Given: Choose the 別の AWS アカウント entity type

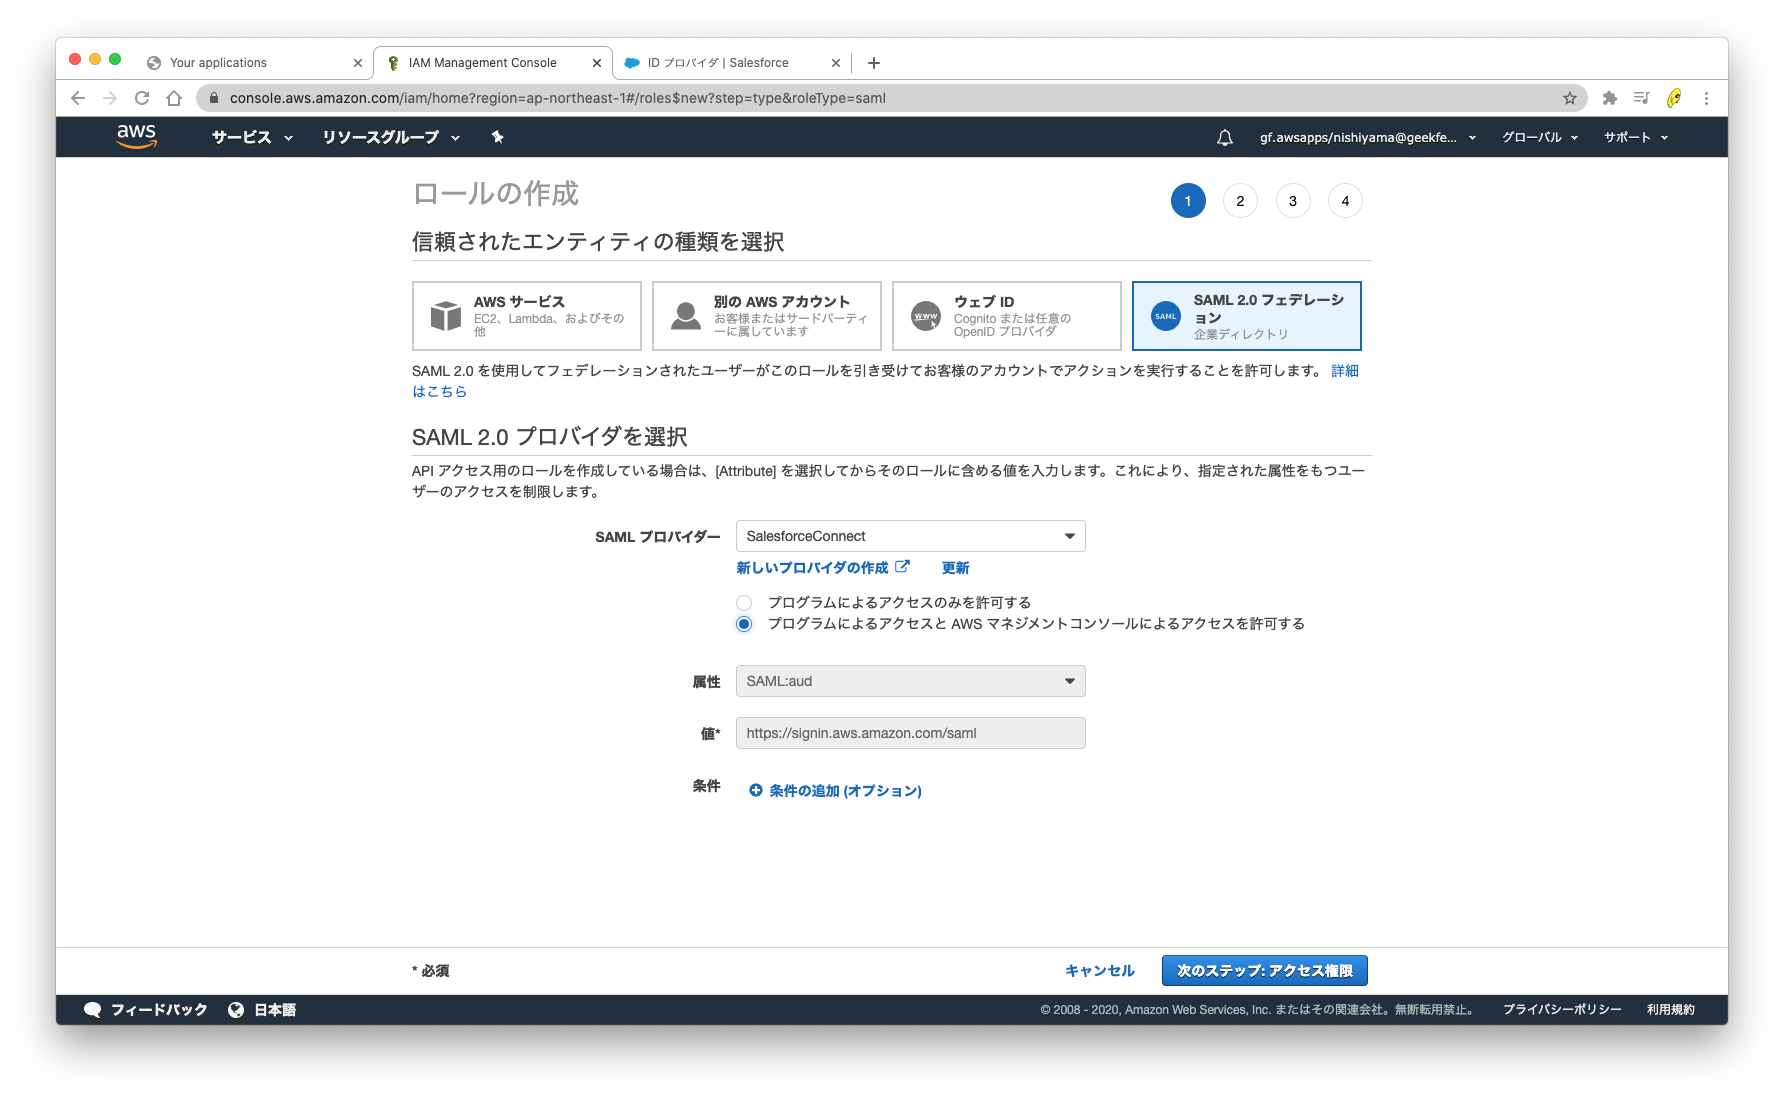Looking at the screenshot, I should (767, 316).
